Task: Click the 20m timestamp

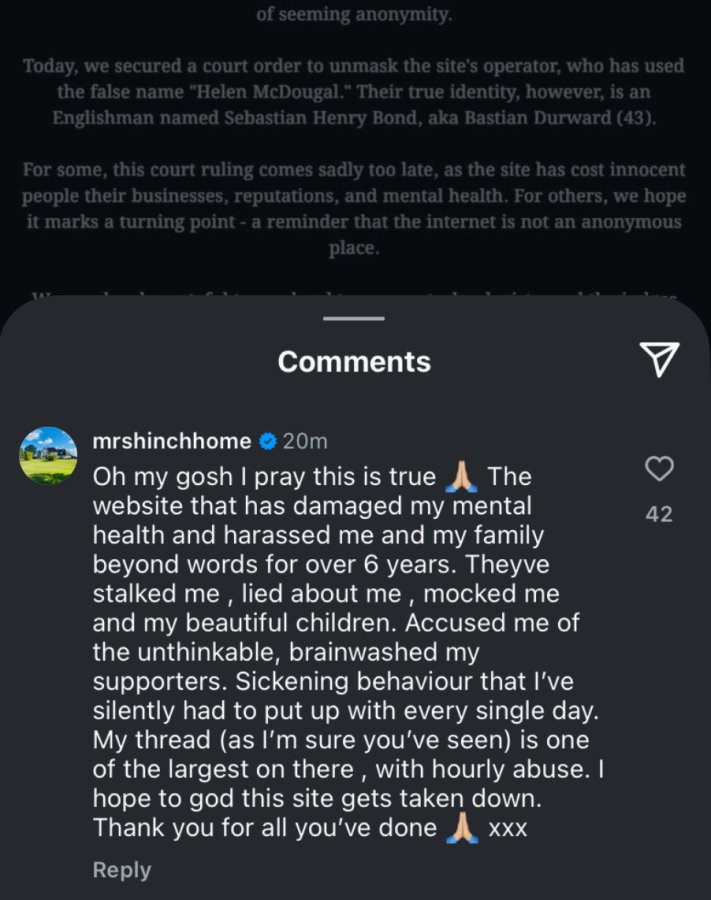Action: [305, 441]
